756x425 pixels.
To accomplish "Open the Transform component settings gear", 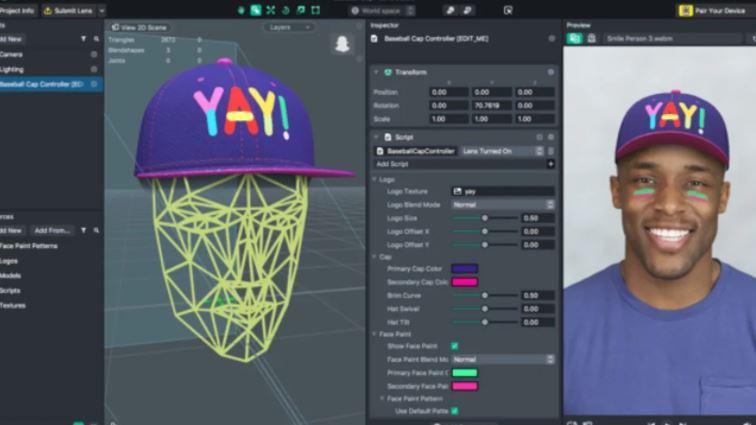I will tap(550, 72).
